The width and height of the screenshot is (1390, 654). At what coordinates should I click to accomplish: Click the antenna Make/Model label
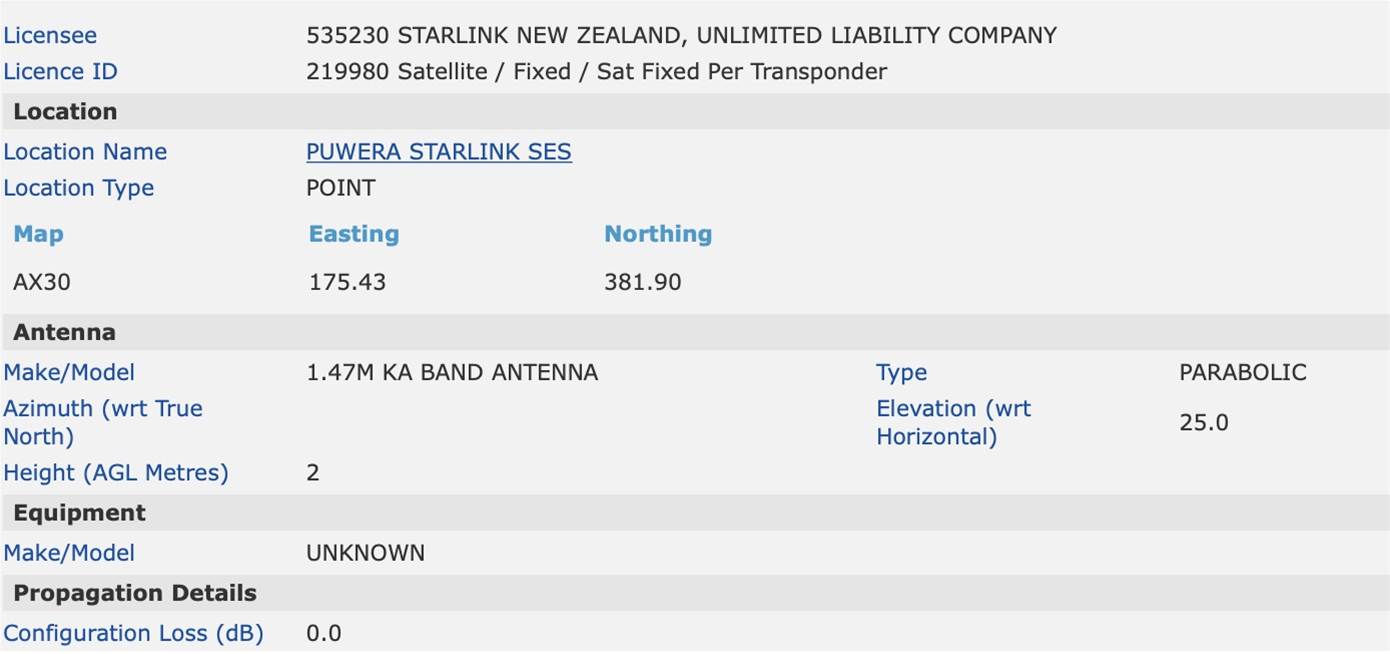[69, 373]
